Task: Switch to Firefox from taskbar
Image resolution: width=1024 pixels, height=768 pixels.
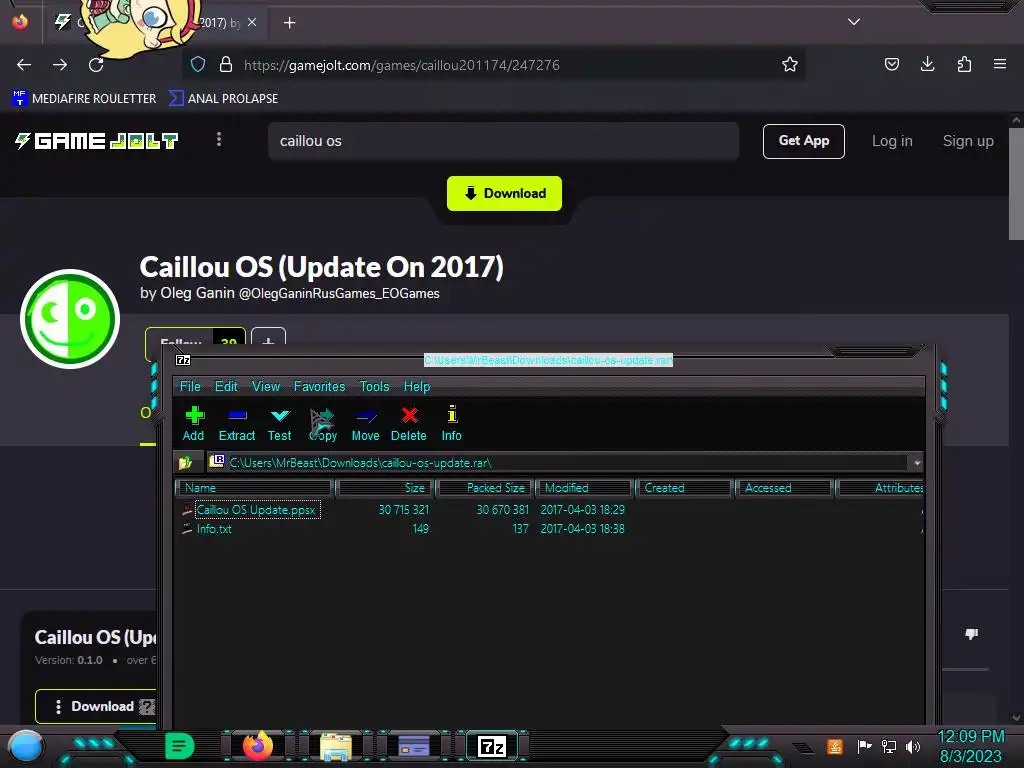Action: [x=258, y=746]
